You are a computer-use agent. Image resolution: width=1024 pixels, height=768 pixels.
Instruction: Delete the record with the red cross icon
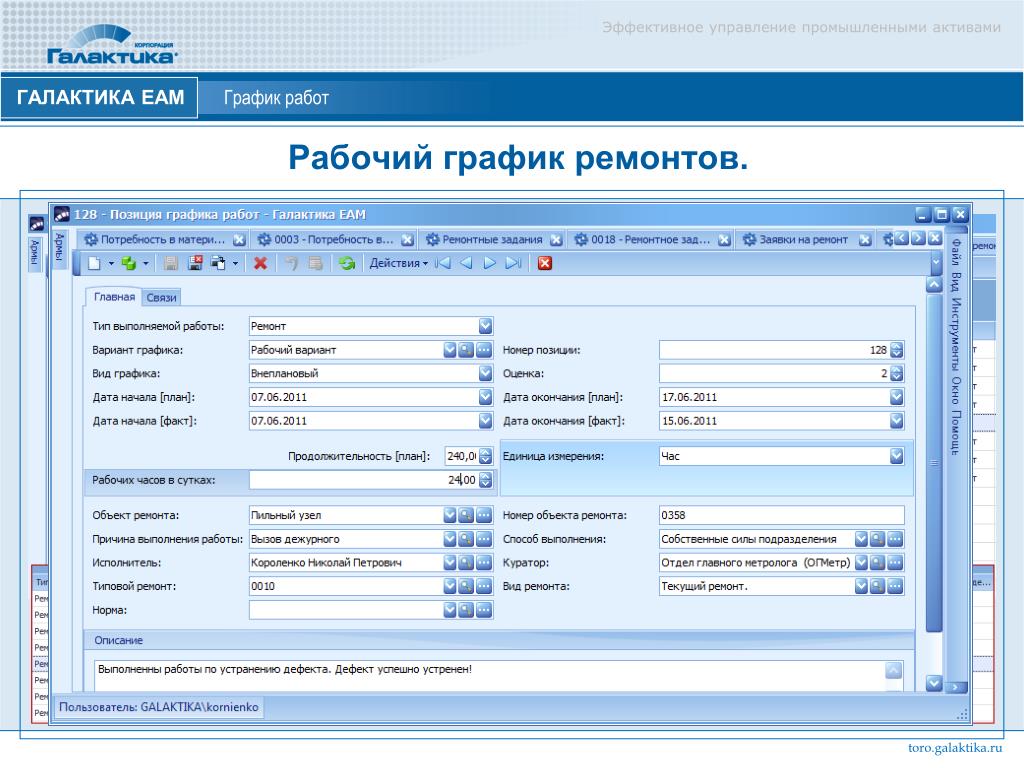(x=261, y=263)
